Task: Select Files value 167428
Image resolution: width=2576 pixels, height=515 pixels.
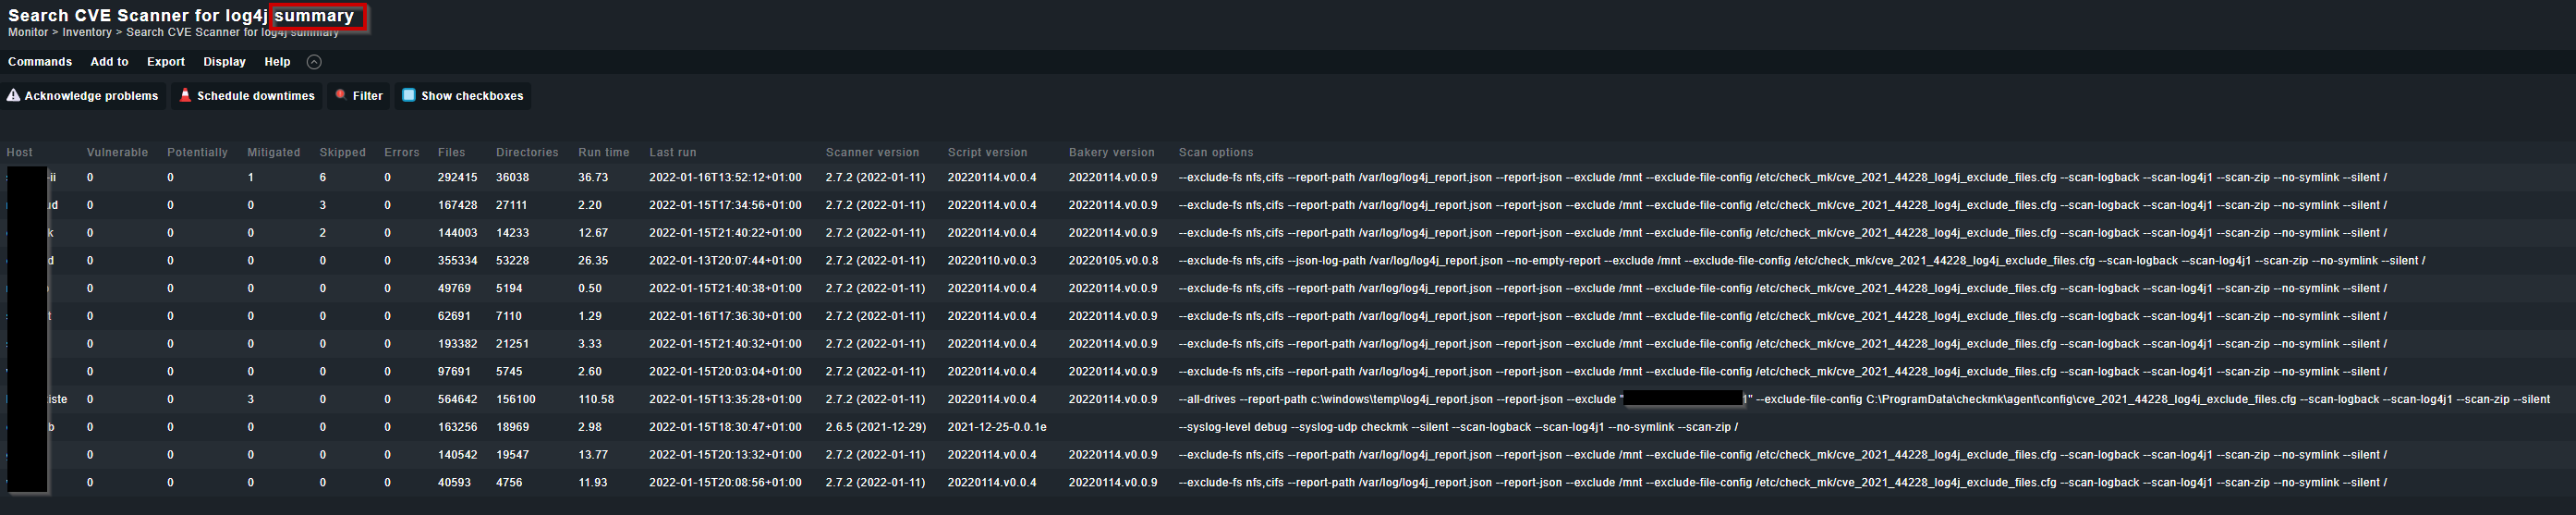Action: click(457, 205)
